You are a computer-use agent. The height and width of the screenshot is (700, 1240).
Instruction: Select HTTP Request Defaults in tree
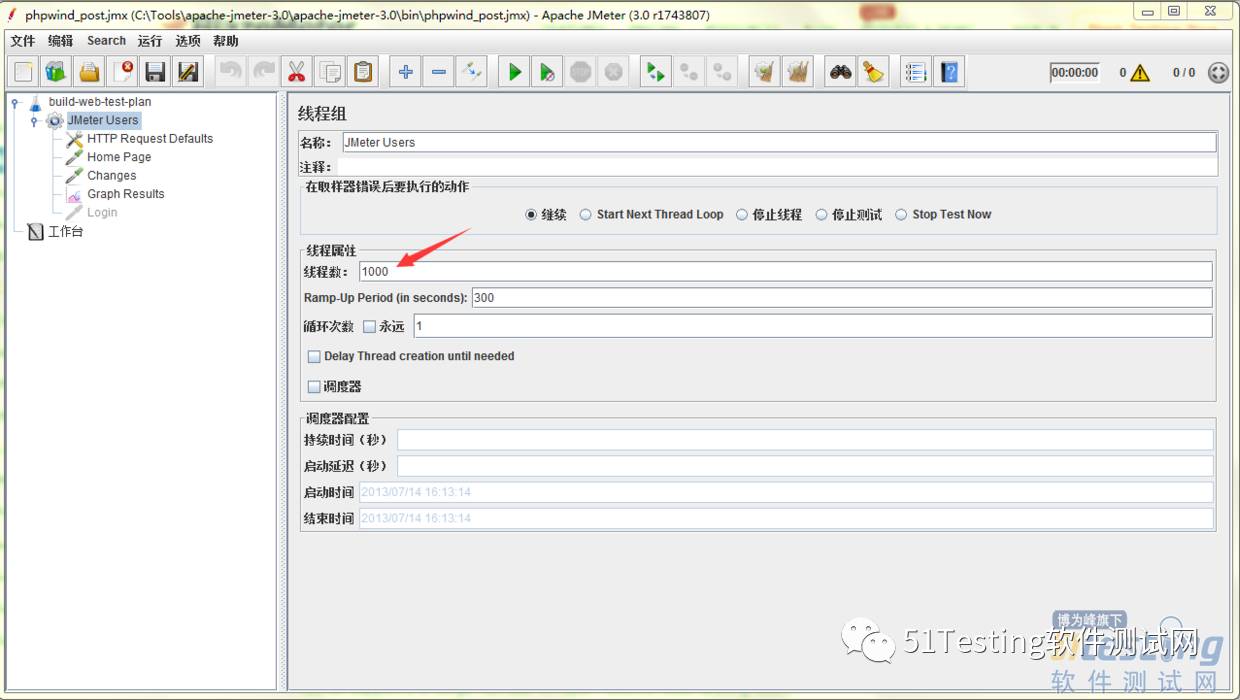149,139
